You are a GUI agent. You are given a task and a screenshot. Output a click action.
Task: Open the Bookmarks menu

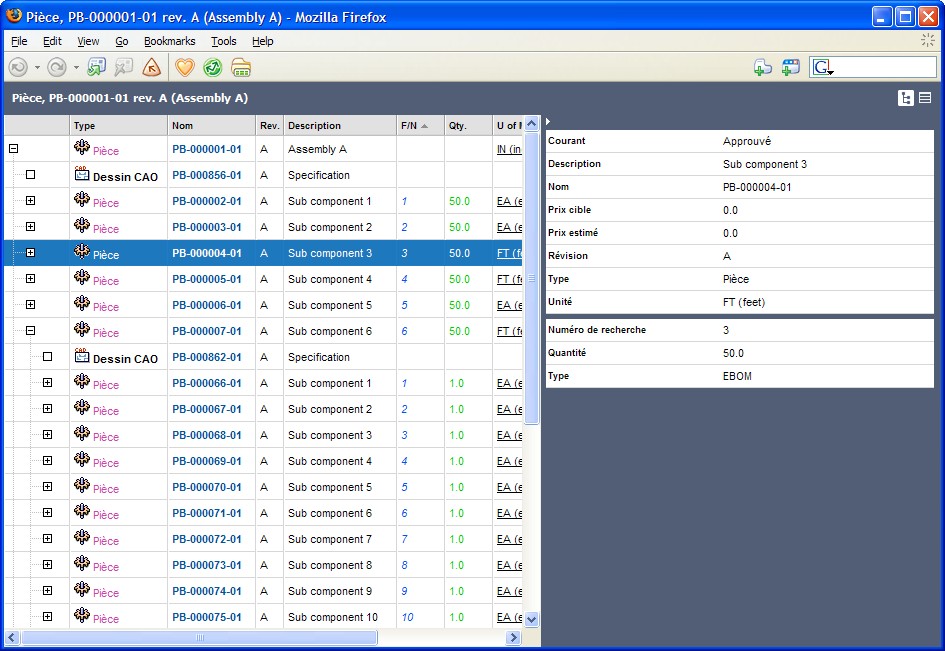click(x=169, y=41)
